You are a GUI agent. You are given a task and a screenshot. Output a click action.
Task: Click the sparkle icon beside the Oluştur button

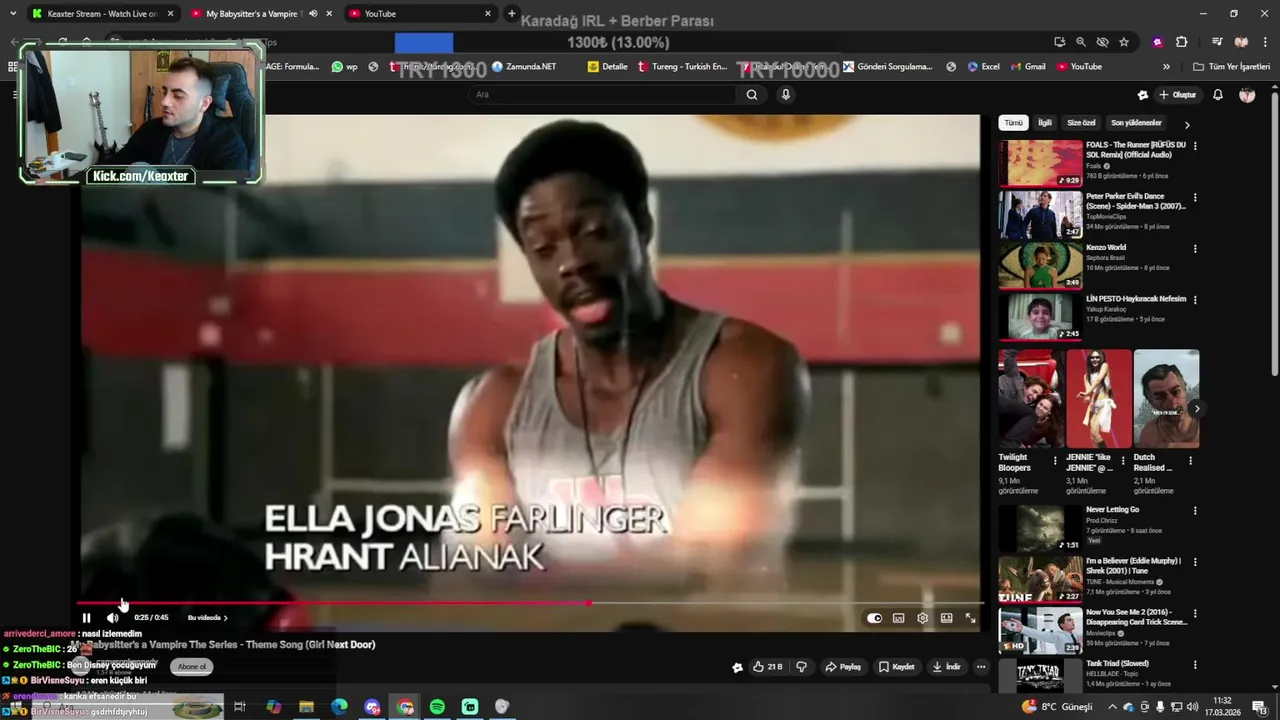pyautogui.click(x=1143, y=95)
